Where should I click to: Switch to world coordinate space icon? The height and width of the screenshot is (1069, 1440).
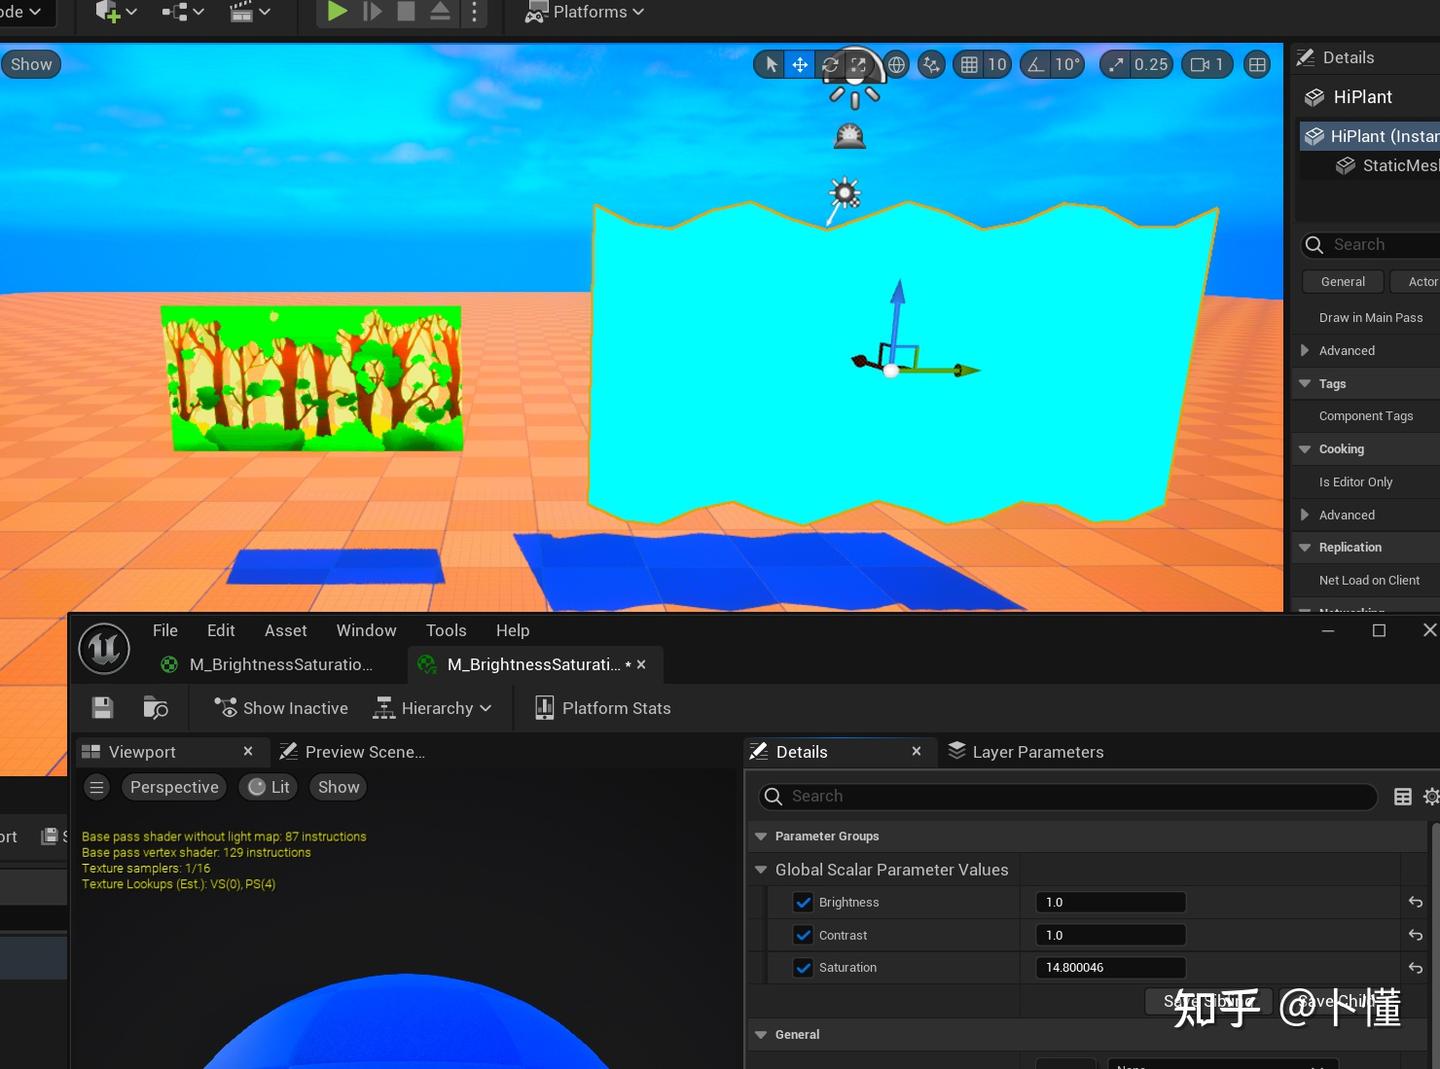pyautogui.click(x=896, y=64)
